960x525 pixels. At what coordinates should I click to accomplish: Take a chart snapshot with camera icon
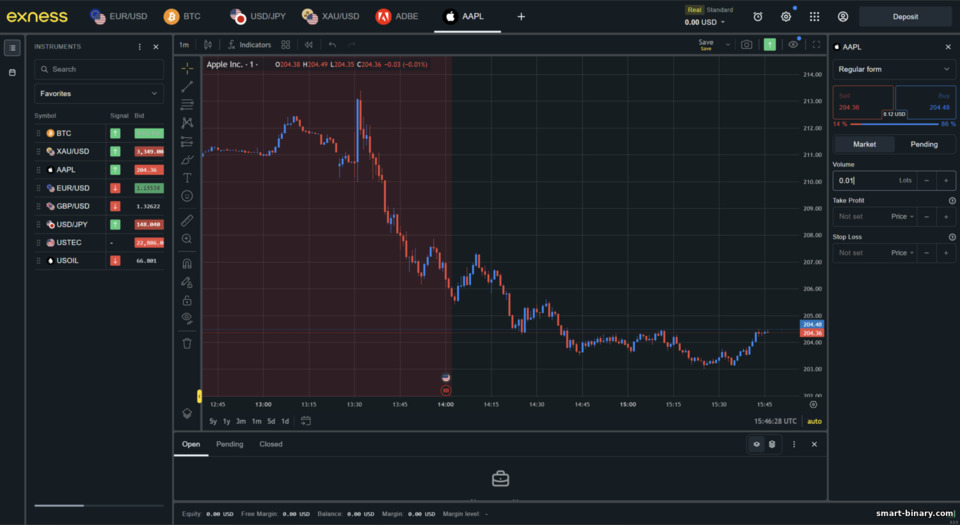coord(746,45)
